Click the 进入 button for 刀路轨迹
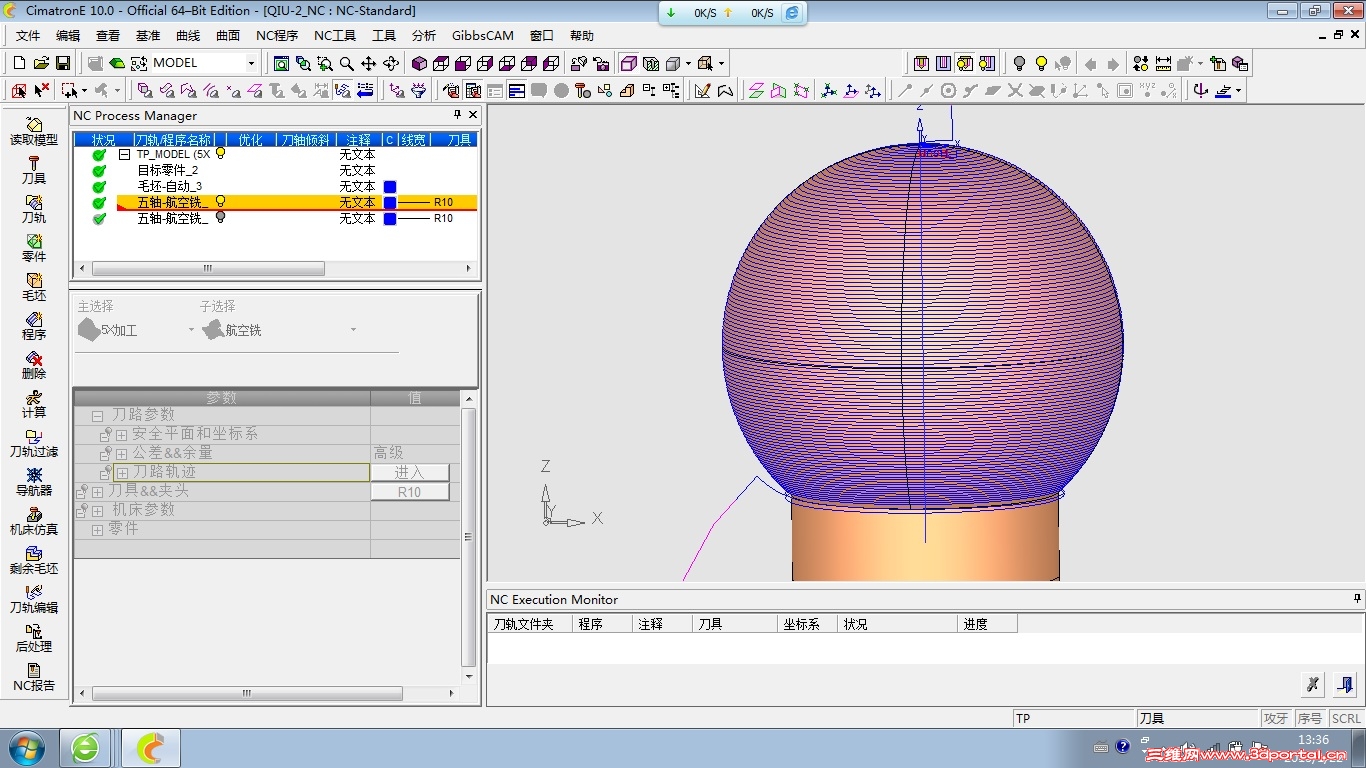 [x=409, y=472]
